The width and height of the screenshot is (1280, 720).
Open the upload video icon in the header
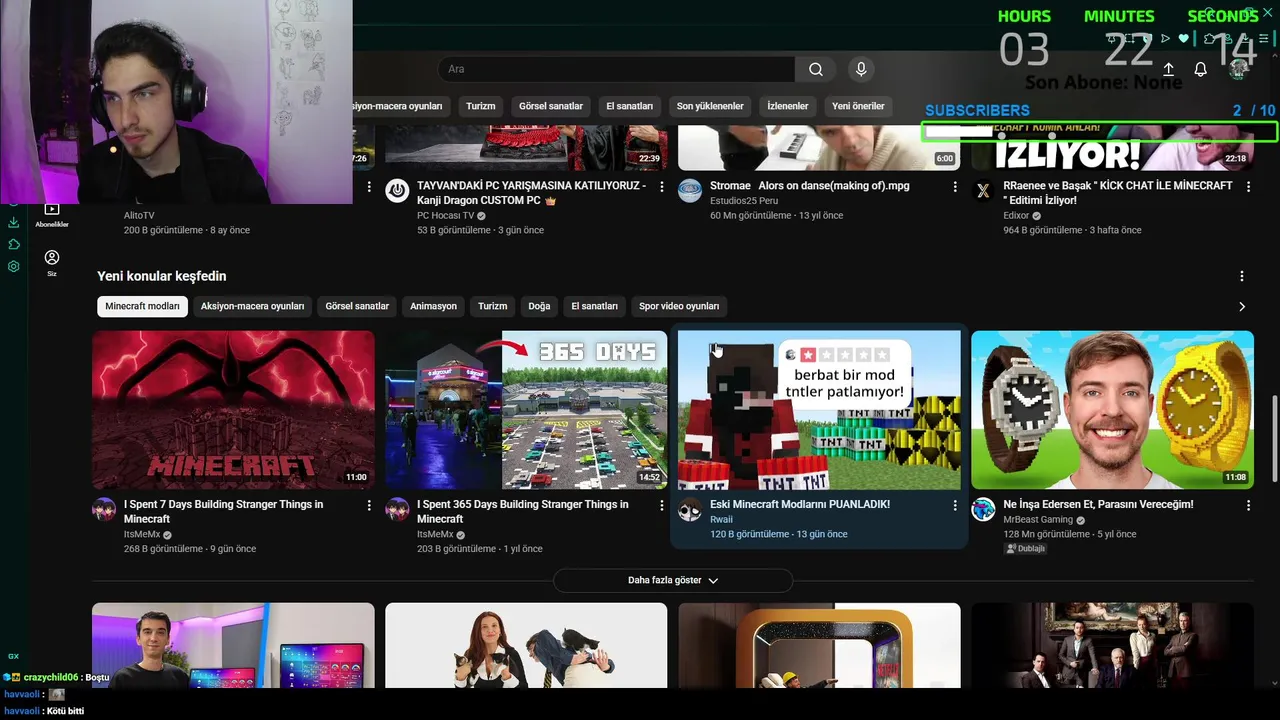[x=1168, y=69]
